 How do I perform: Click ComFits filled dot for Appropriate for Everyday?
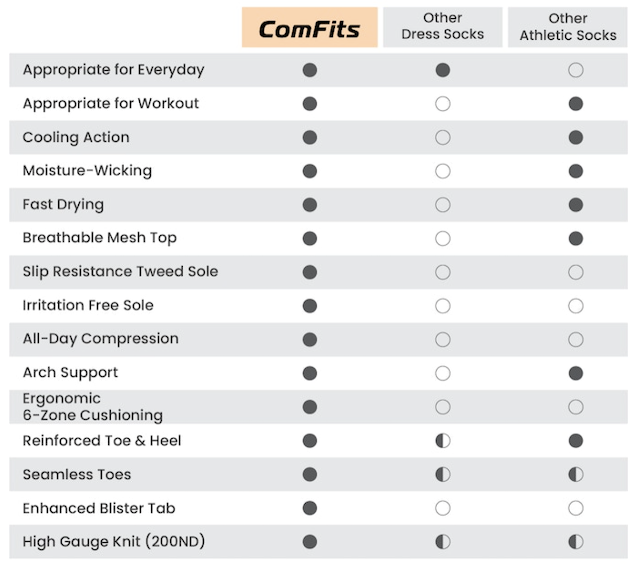(x=310, y=70)
